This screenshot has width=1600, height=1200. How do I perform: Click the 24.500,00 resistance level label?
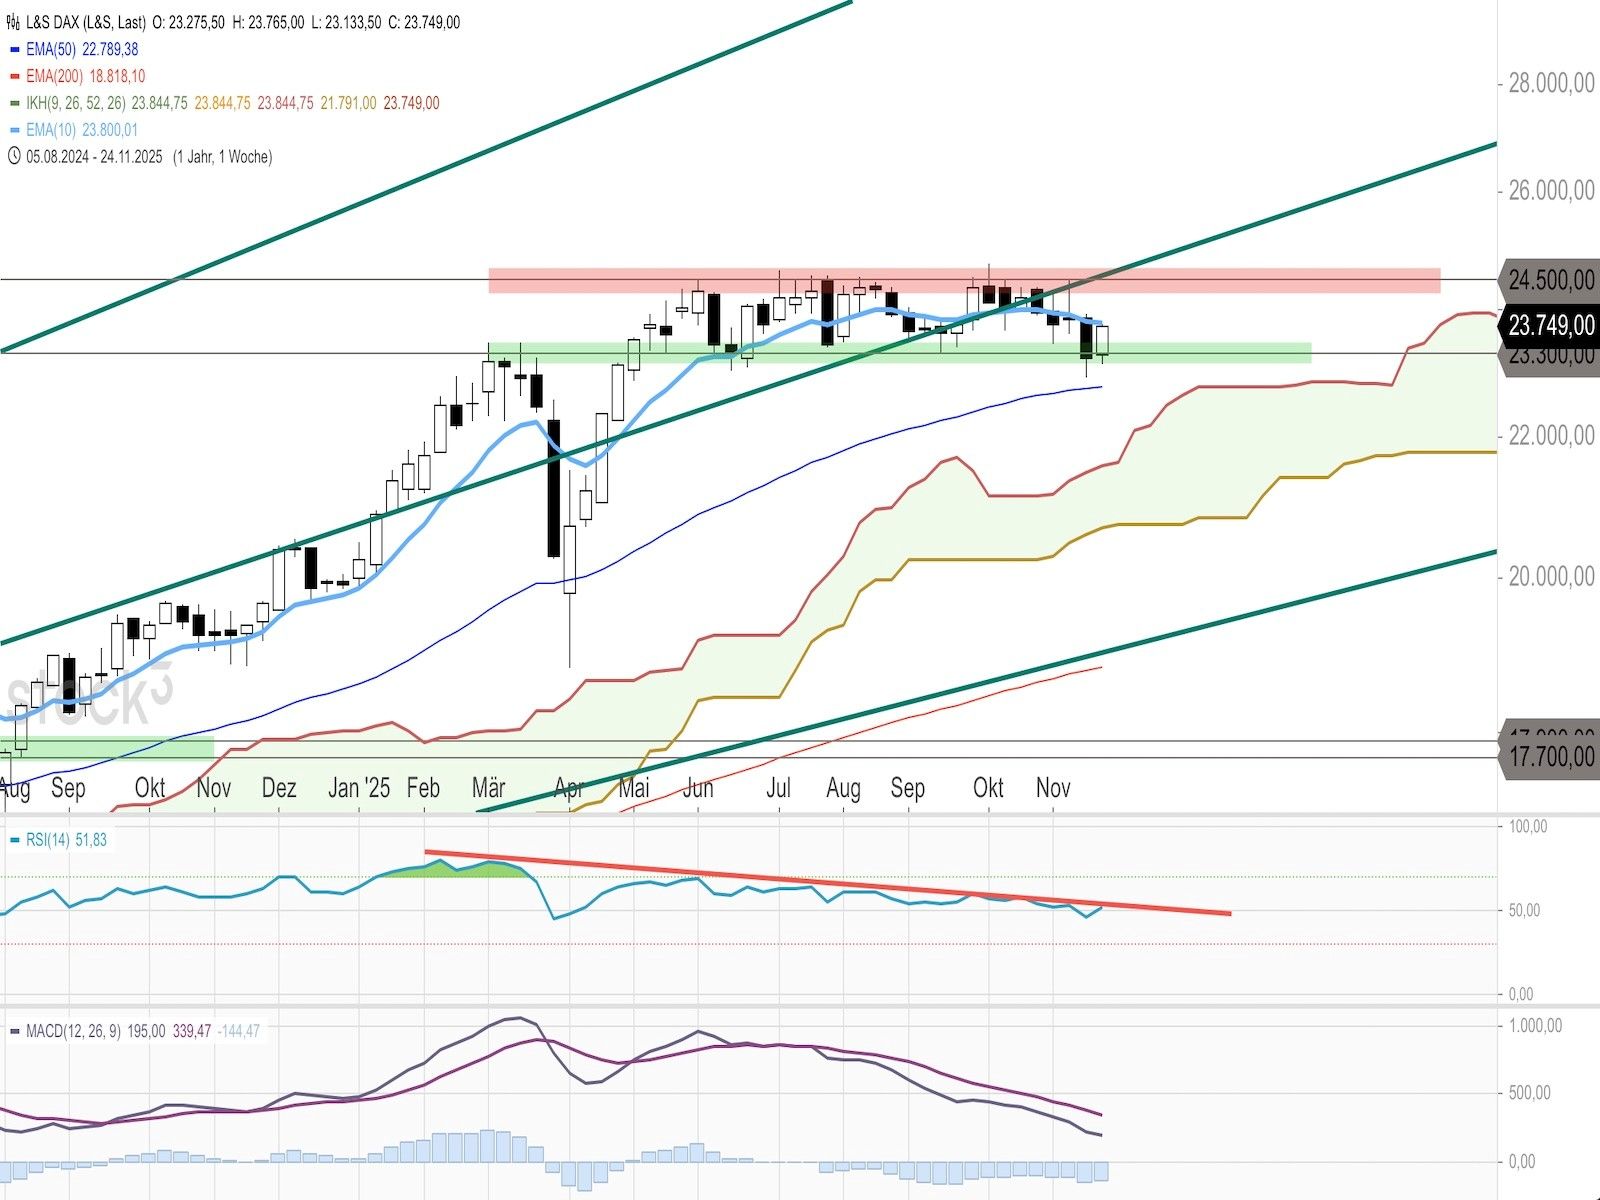pos(1550,280)
